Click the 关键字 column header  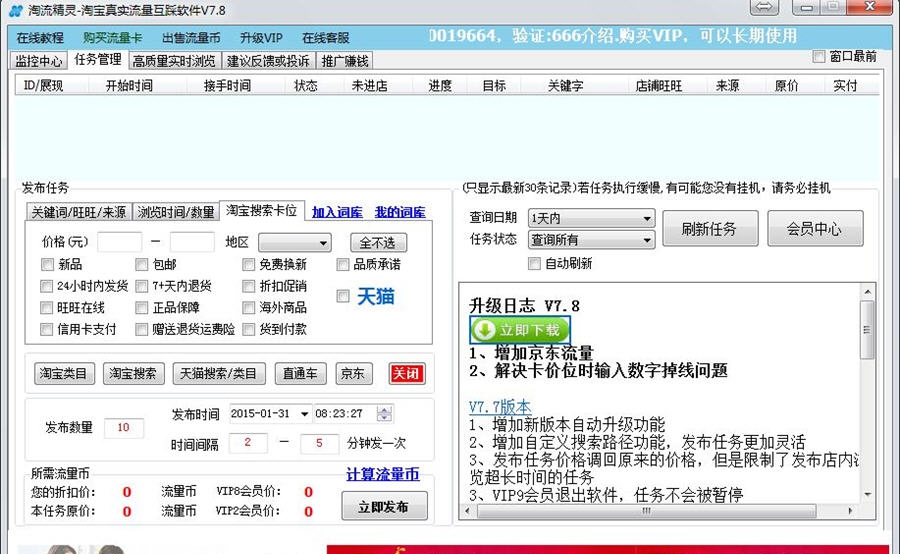565,86
